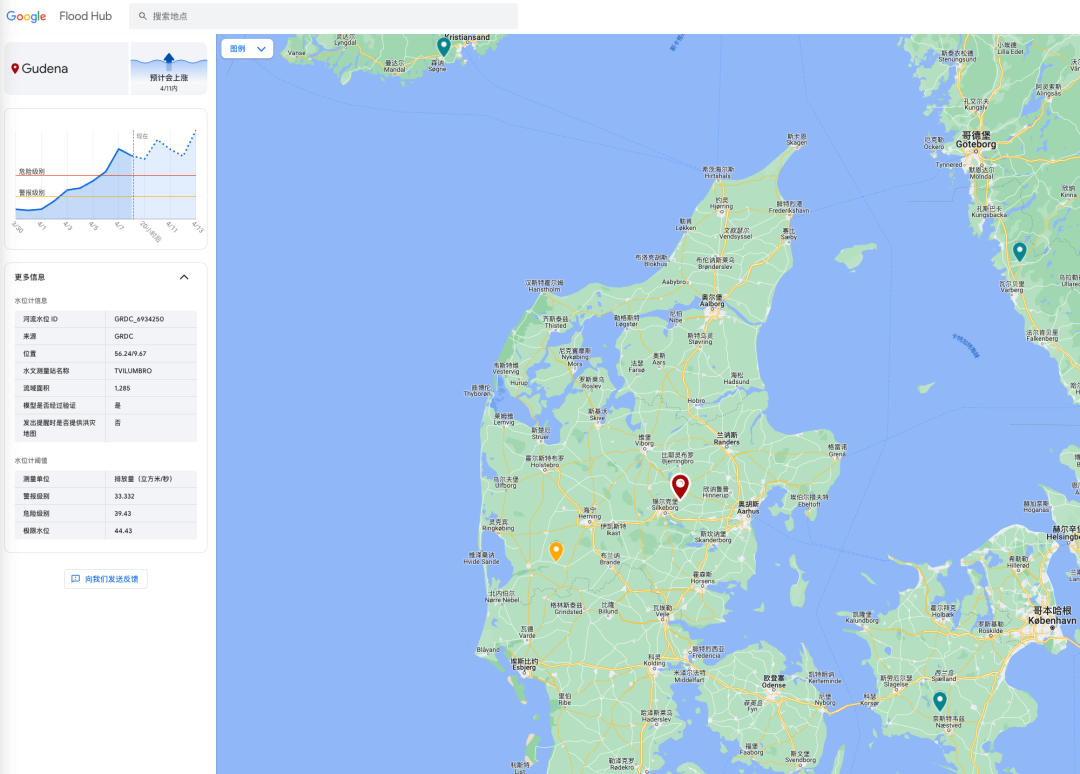Focus the 搜索地点 search field

pyautogui.click(x=323, y=16)
